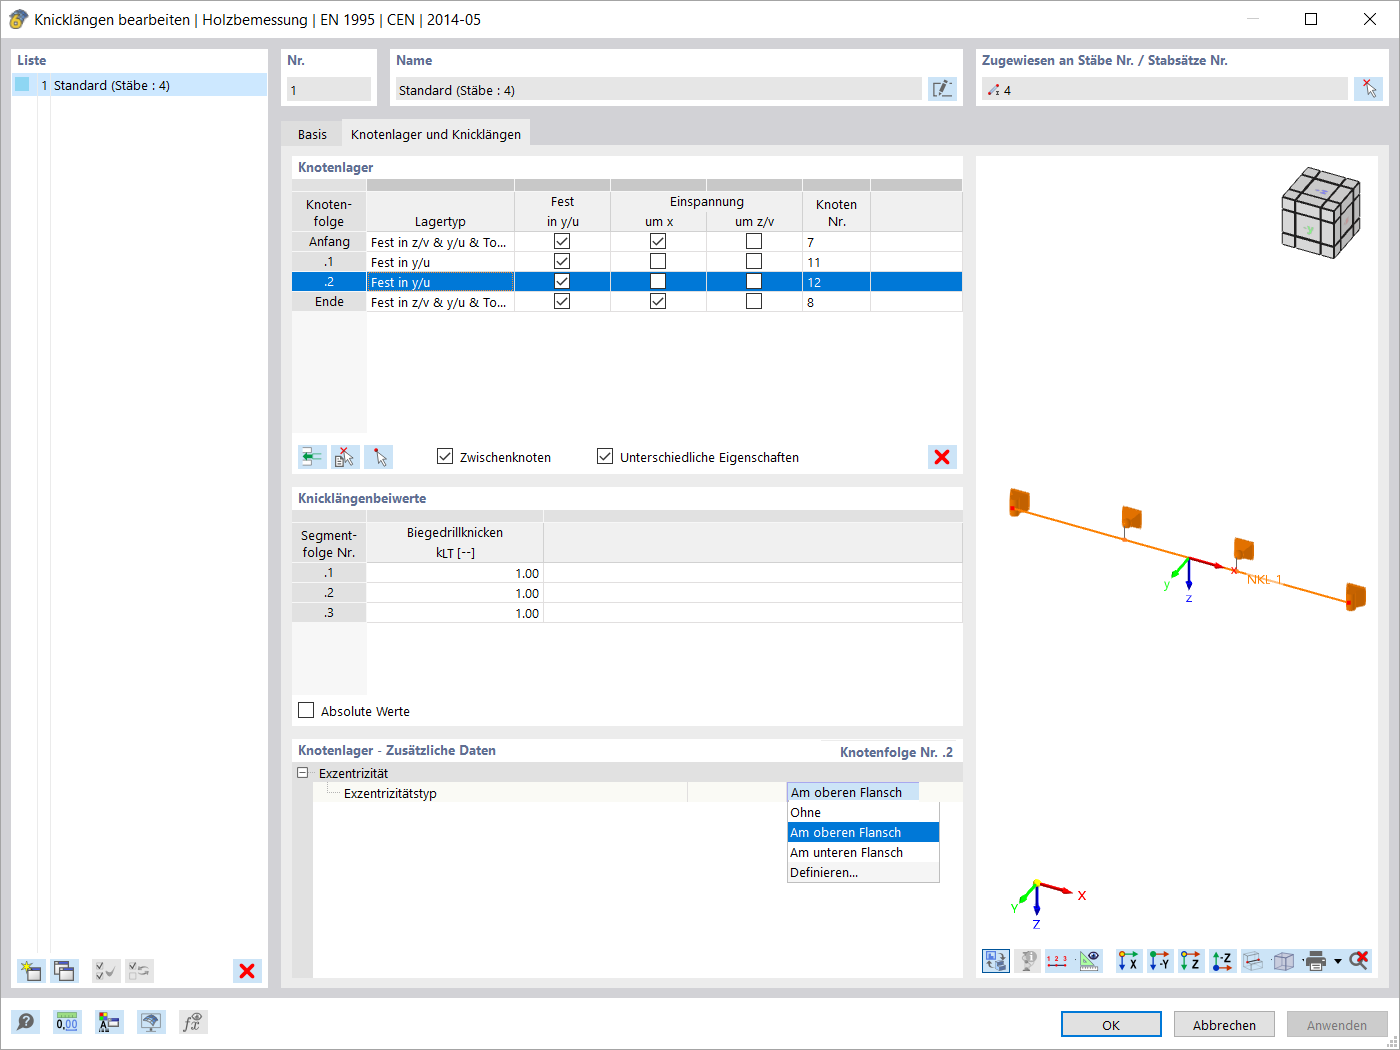
Task: Edit name icon beside Name field
Action: coord(942,89)
